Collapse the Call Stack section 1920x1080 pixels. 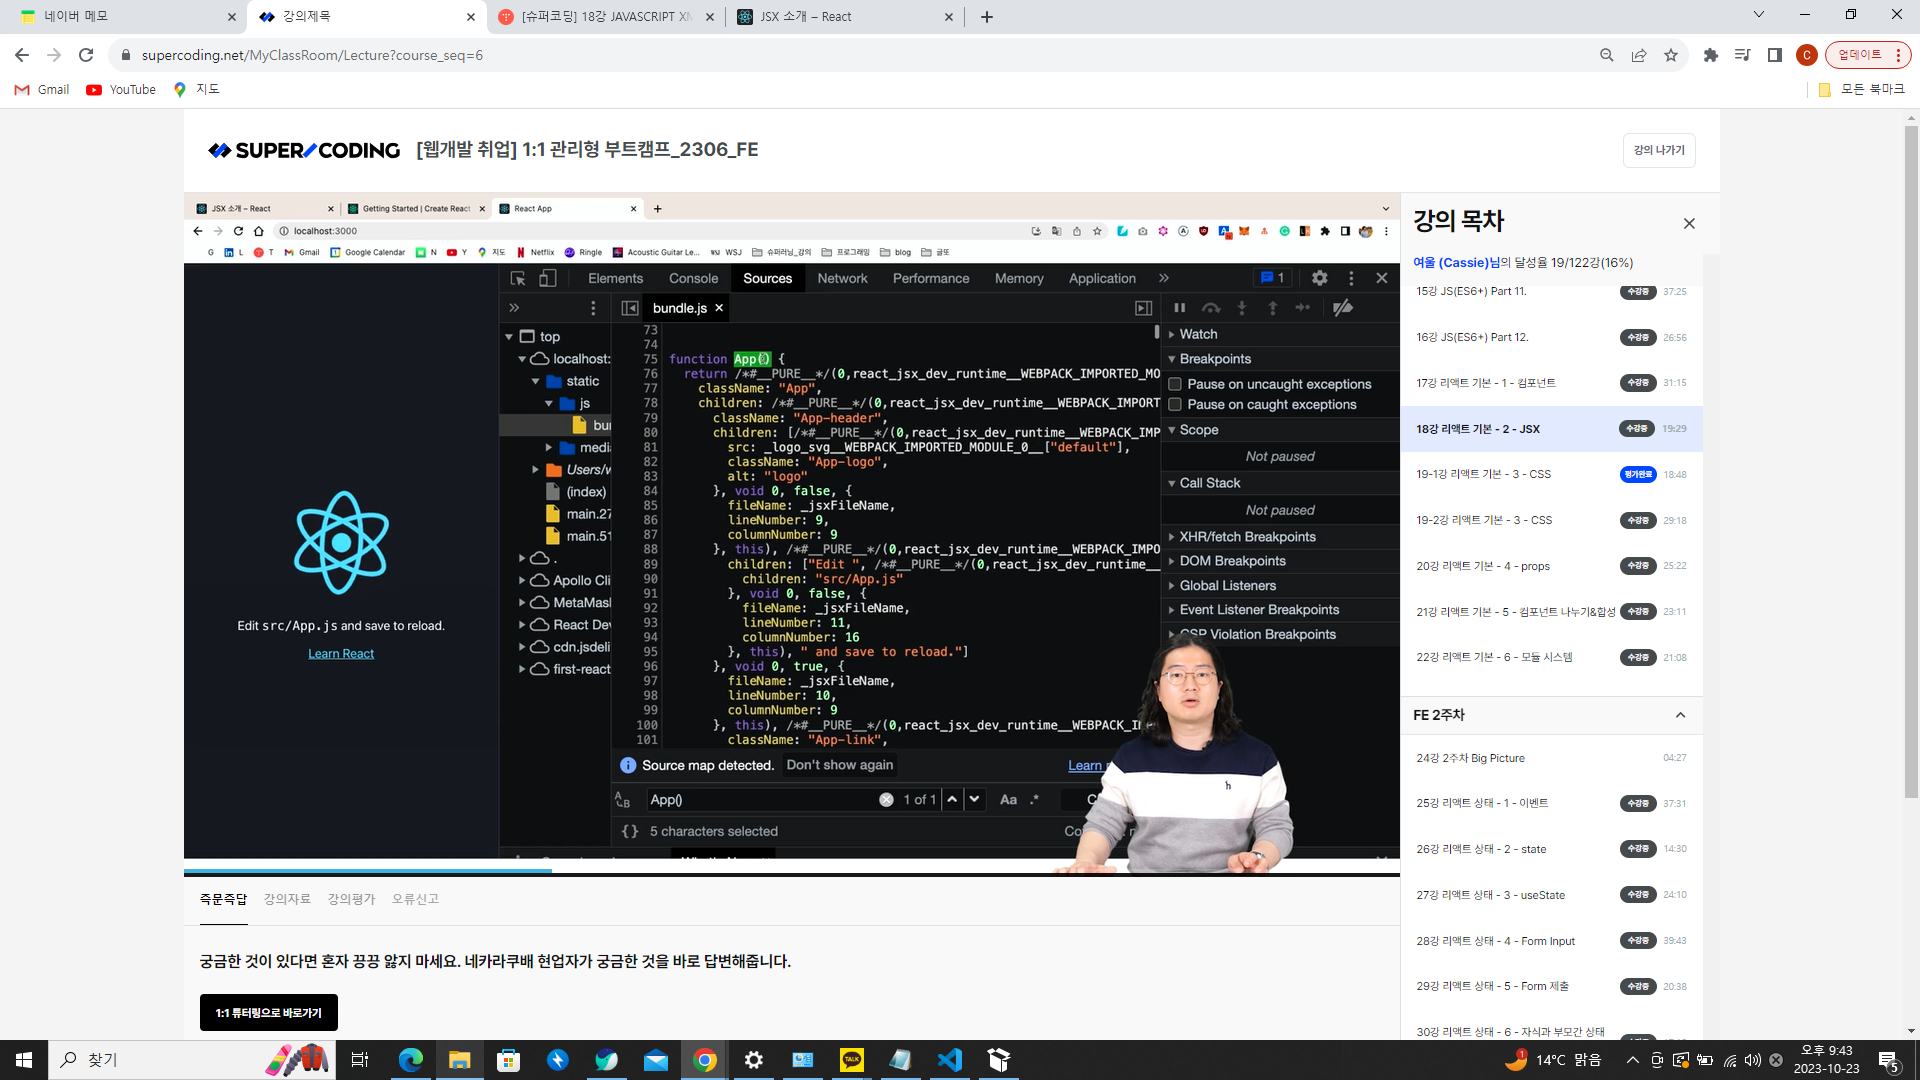1172,483
